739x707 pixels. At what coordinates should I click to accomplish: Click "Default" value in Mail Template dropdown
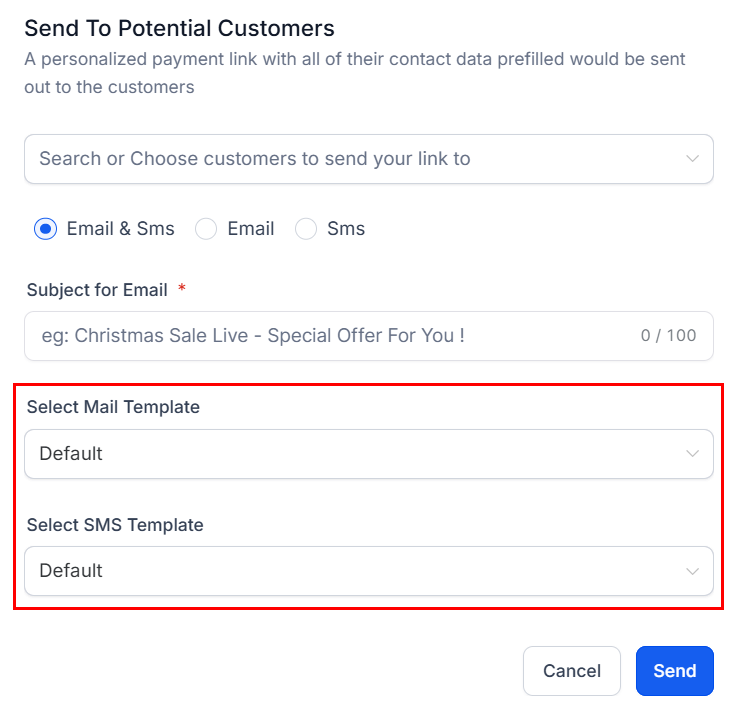point(71,454)
